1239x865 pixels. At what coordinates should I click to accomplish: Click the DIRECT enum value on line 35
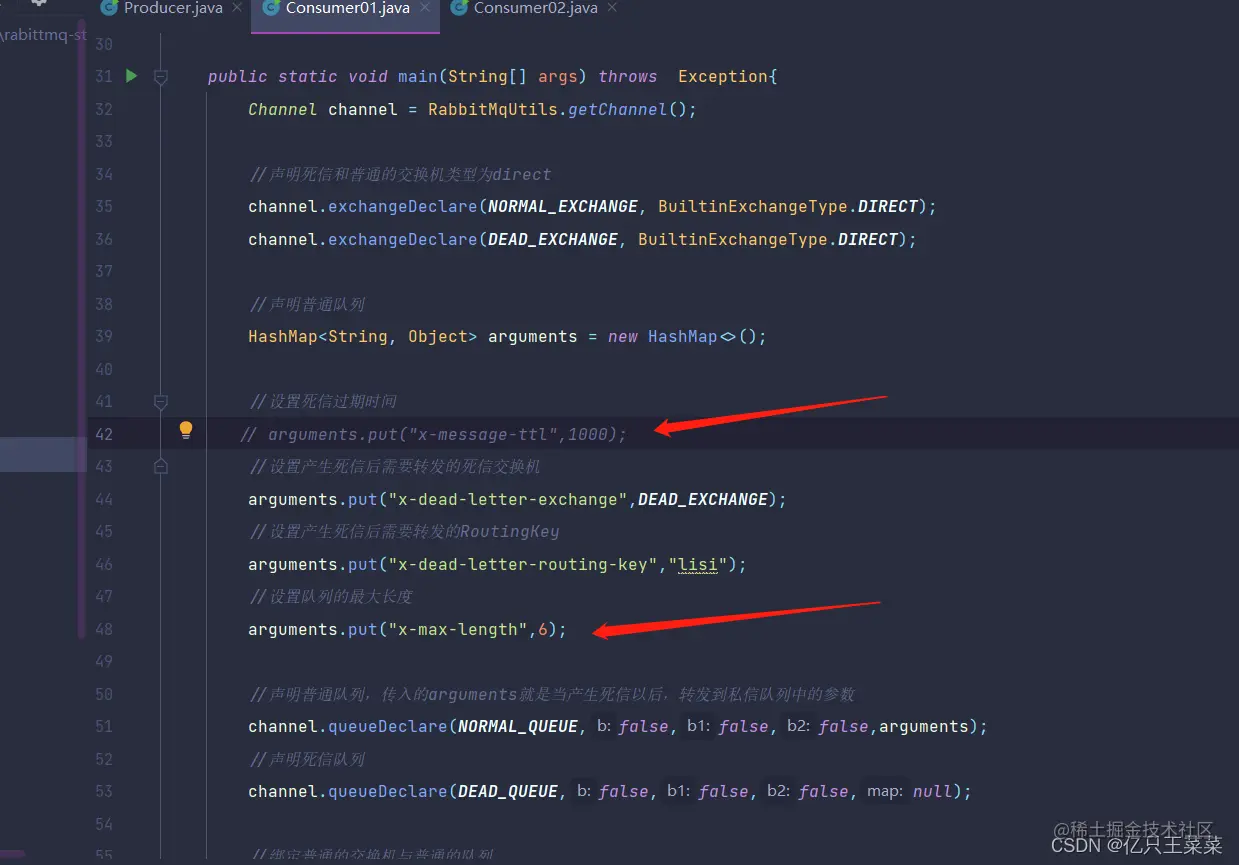pos(888,206)
